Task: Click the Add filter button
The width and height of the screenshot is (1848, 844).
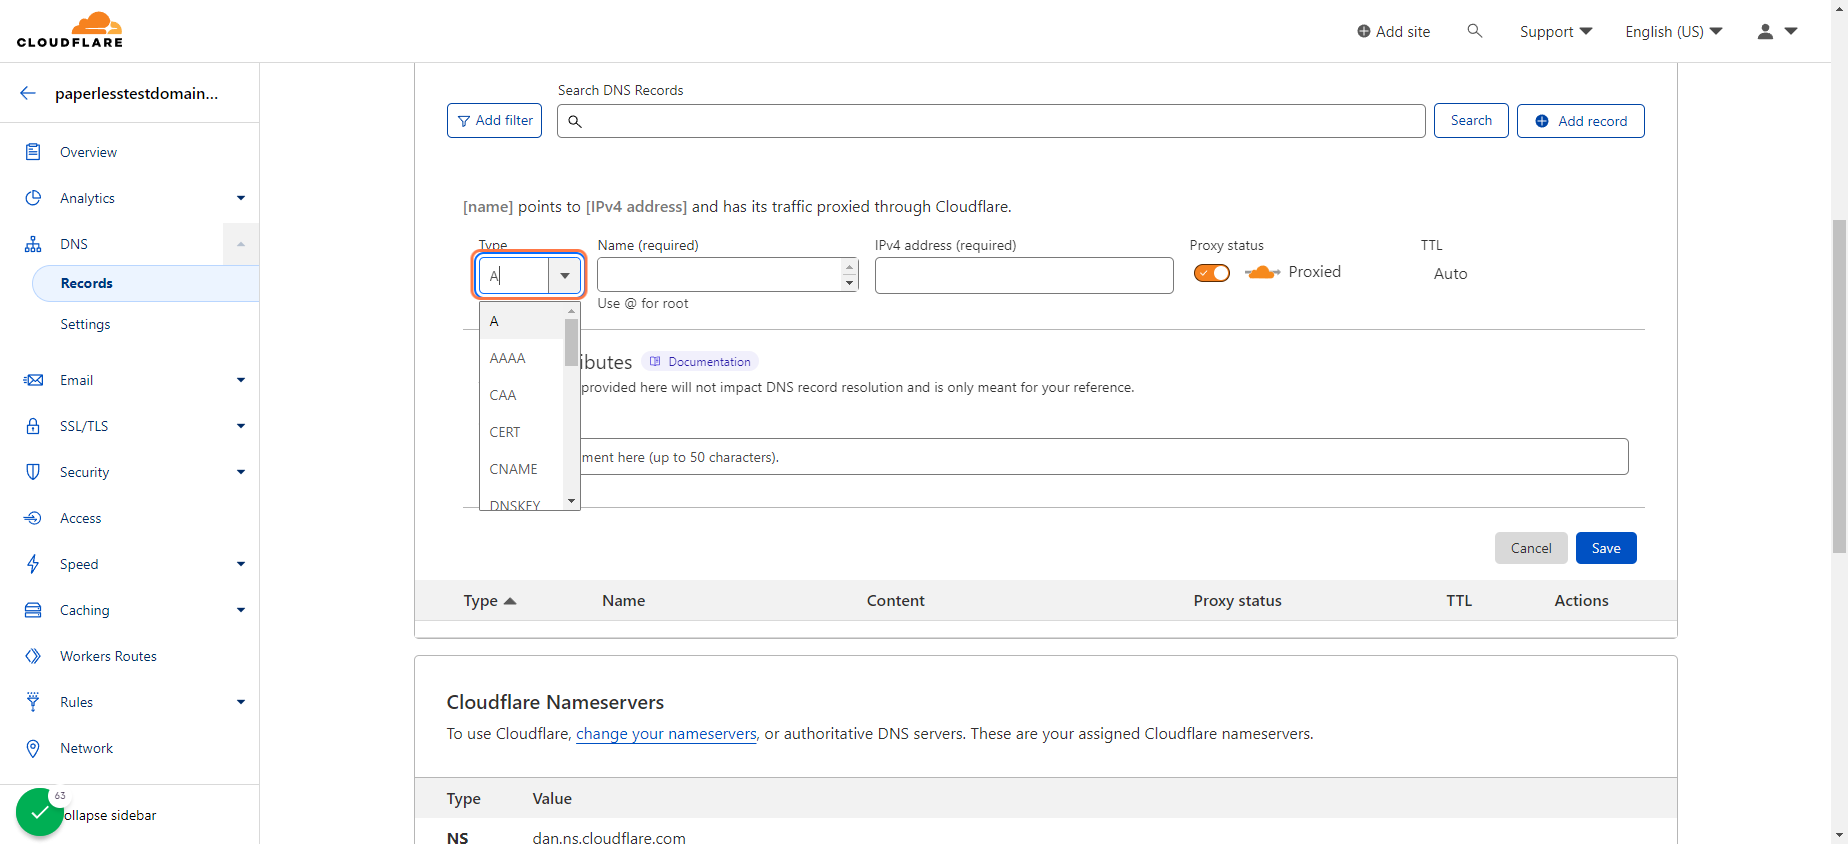Action: click(494, 121)
